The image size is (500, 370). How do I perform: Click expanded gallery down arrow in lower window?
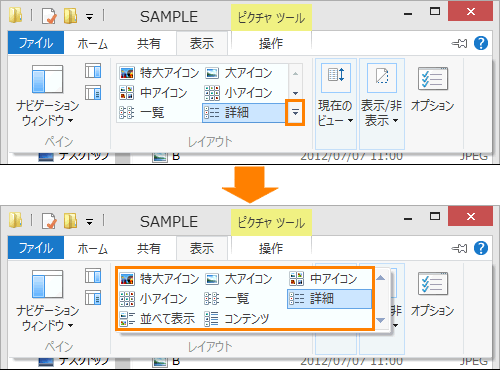381,320
